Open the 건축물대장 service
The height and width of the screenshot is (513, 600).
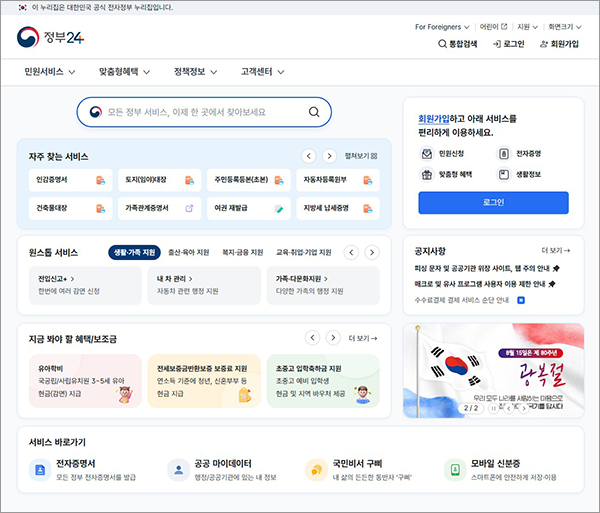click(x=70, y=208)
